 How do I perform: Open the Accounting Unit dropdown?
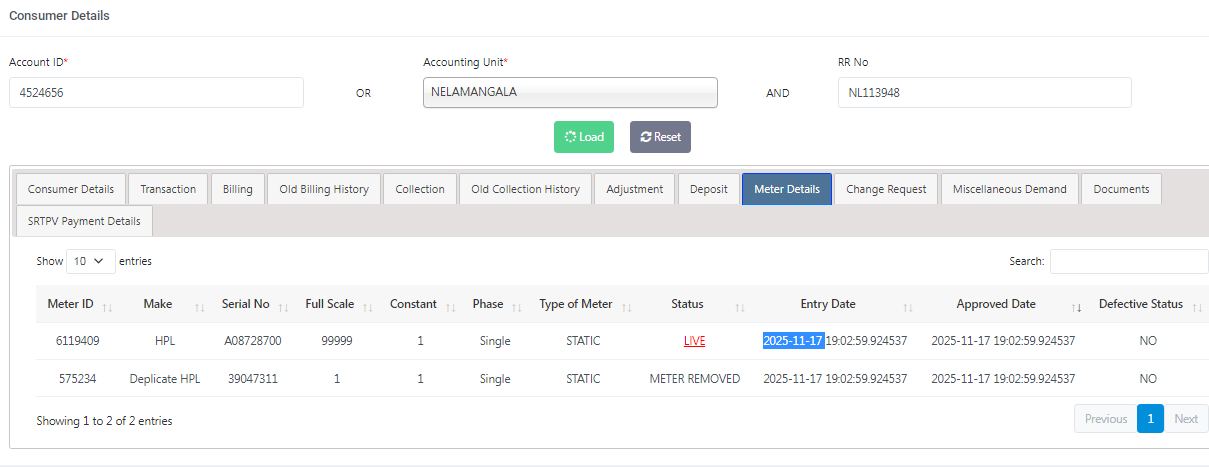[570, 92]
